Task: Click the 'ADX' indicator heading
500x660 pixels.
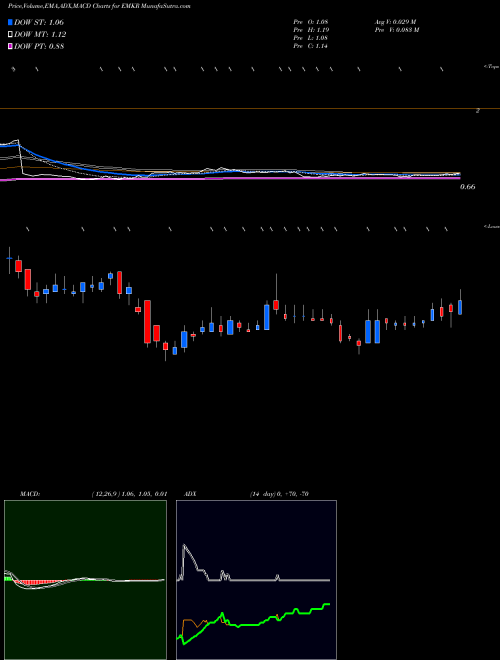Action: 190,494
